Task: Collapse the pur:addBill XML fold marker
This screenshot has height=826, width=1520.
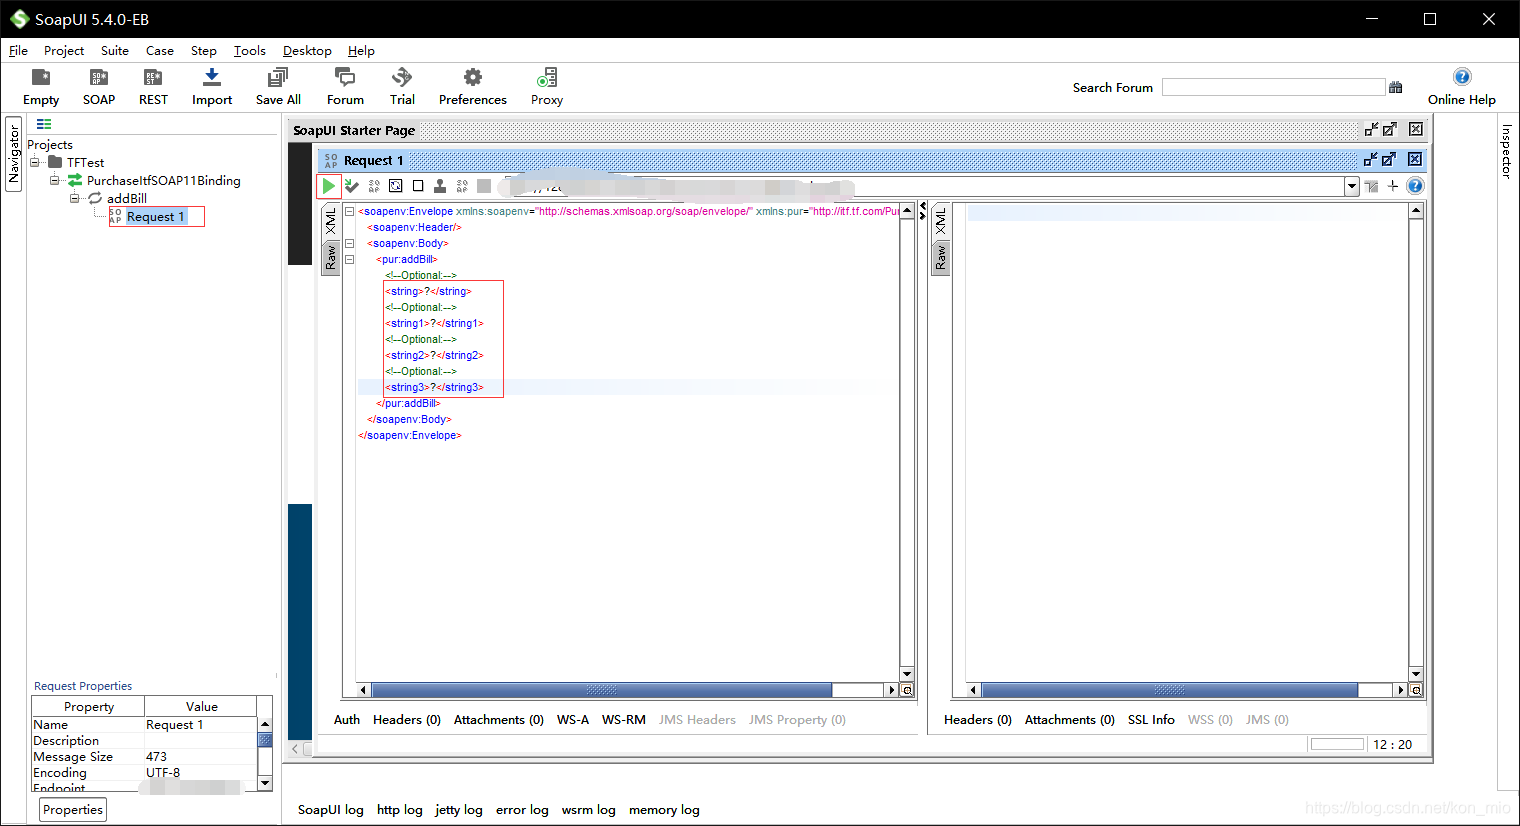Action: pyautogui.click(x=349, y=259)
